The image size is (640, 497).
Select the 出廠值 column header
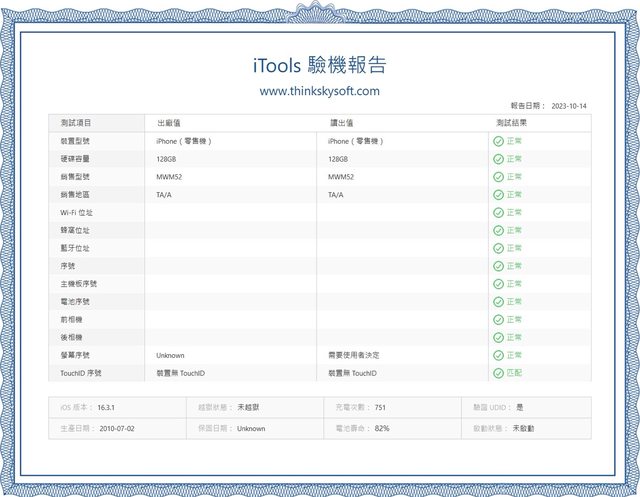pyautogui.click(x=169, y=123)
